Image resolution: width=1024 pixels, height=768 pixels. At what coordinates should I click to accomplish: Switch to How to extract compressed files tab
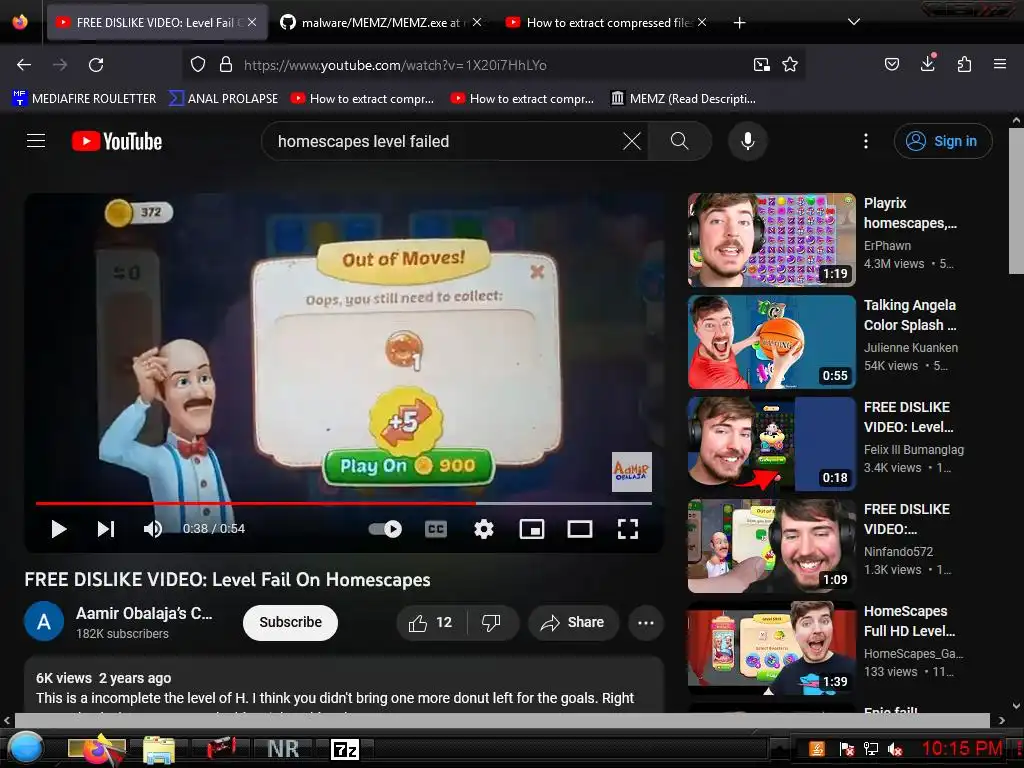607,22
